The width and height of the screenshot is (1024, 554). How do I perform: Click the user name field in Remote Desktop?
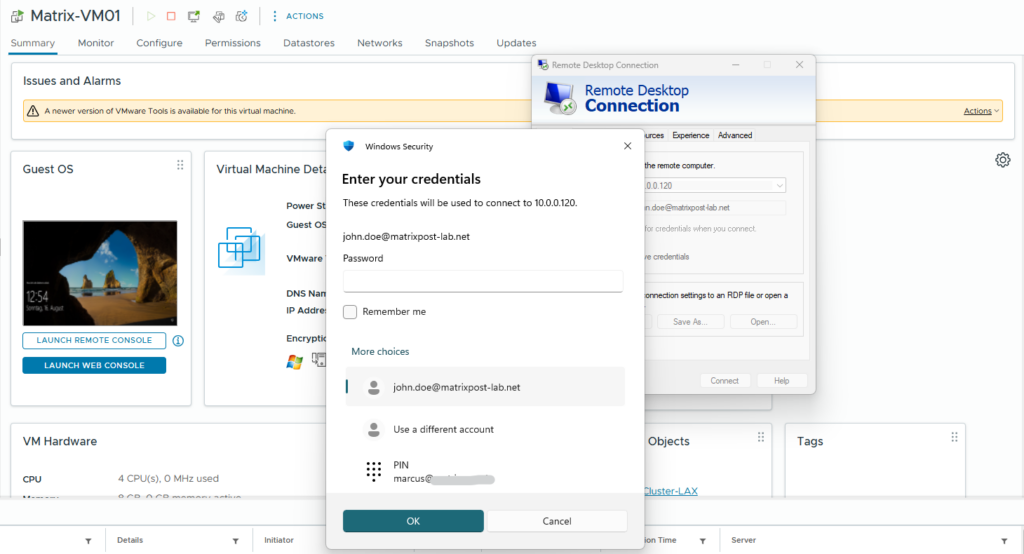714,208
